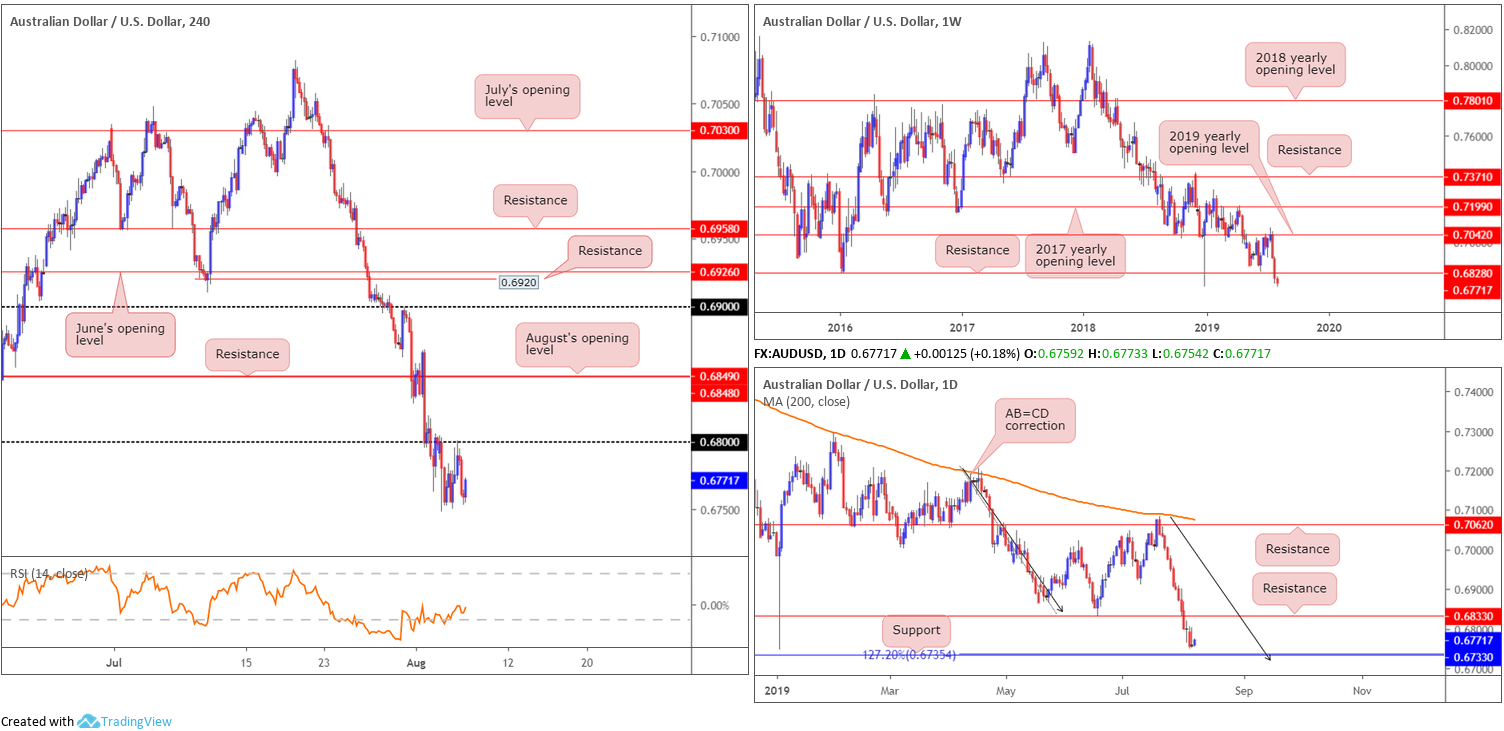The width and height of the screenshot is (1504, 731).
Task: Select the 'June's opening level' callout
Action: click(120, 334)
